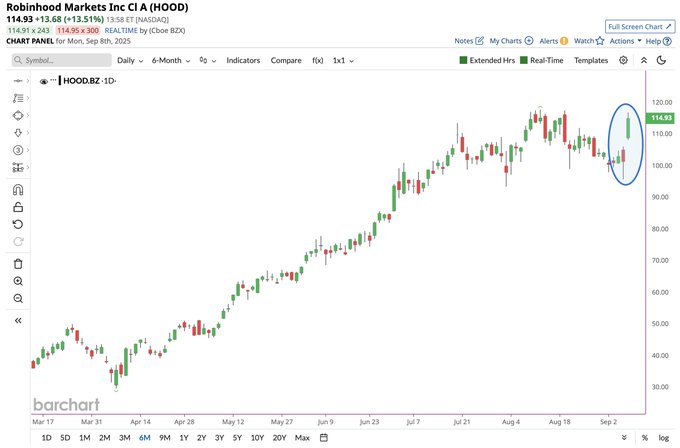This screenshot has width=680, height=448.
Task: Choose the shapes drawing tool
Action: (x=18, y=115)
